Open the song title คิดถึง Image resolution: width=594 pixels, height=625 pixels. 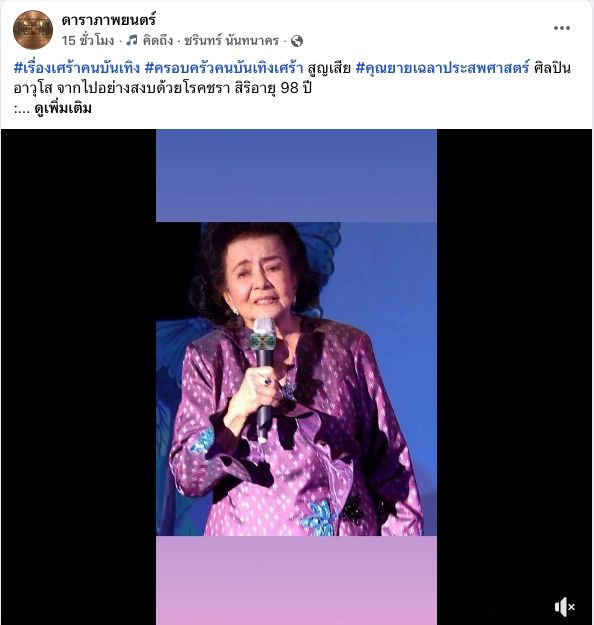[x=158, y=41]
